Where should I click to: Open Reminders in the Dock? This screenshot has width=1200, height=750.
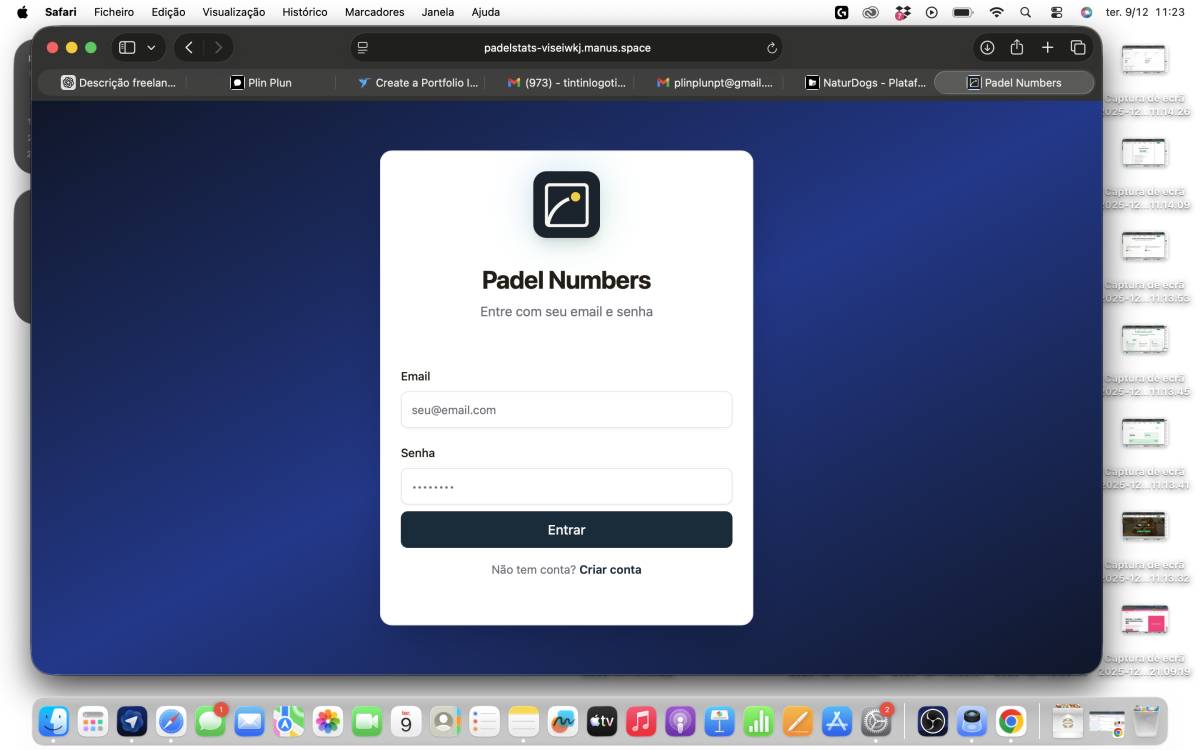point(485,721)
